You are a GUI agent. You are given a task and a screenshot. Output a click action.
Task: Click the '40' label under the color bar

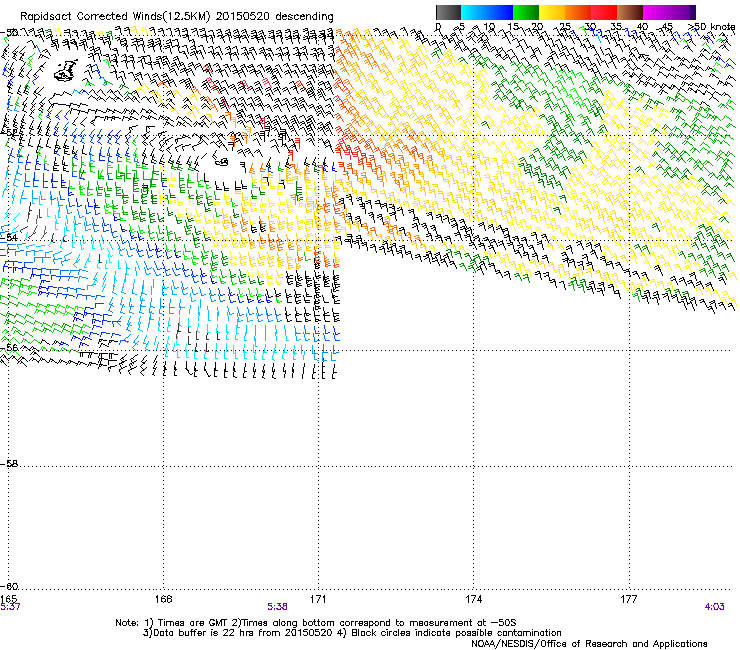642,27
